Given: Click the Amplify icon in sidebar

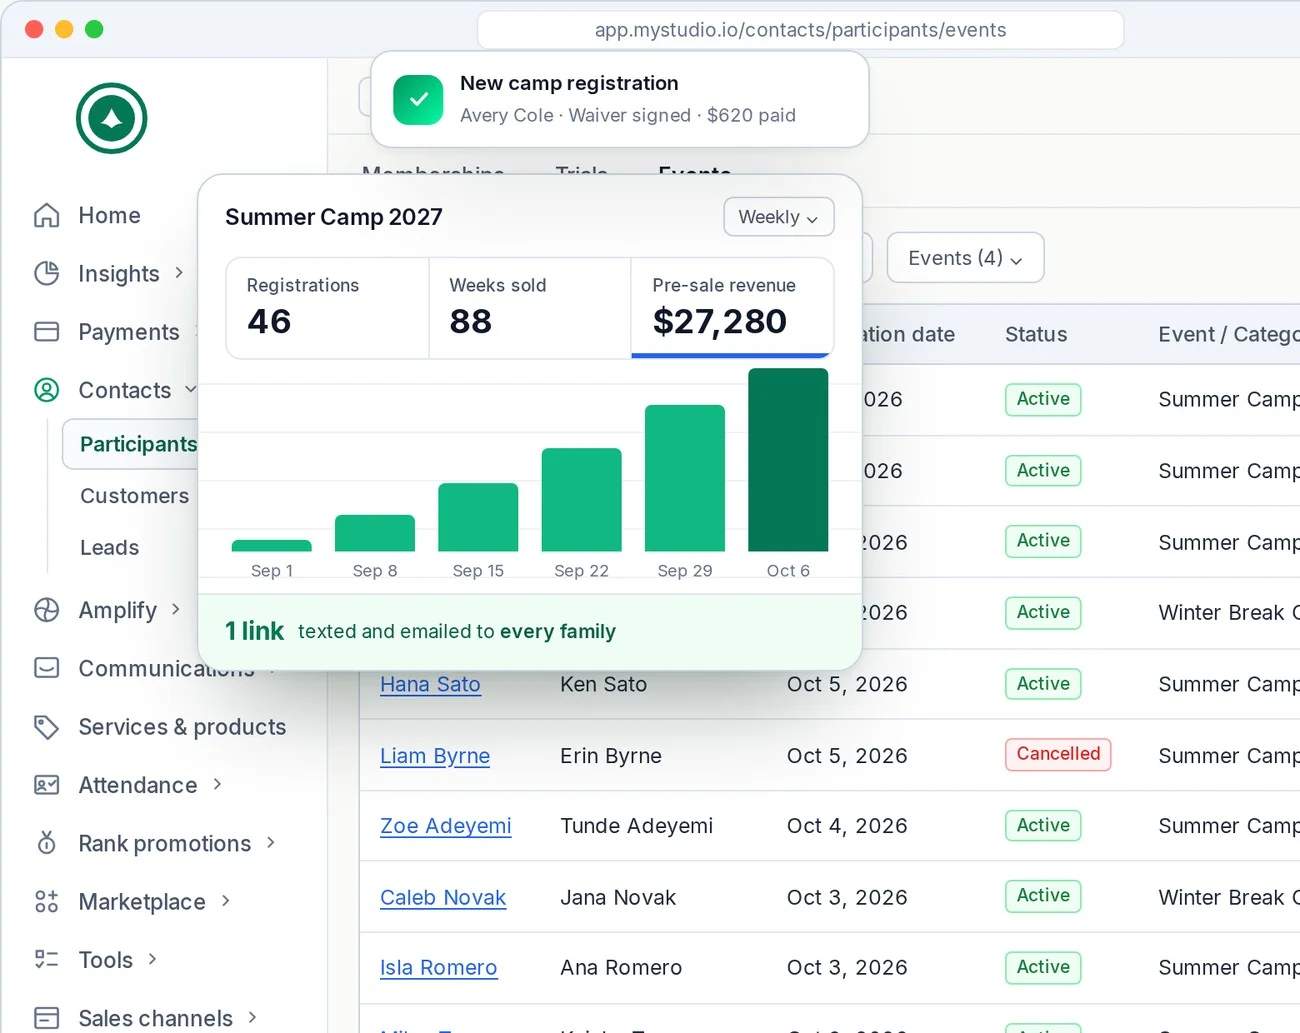Looking at the screenshot, I should click(47, 610).
